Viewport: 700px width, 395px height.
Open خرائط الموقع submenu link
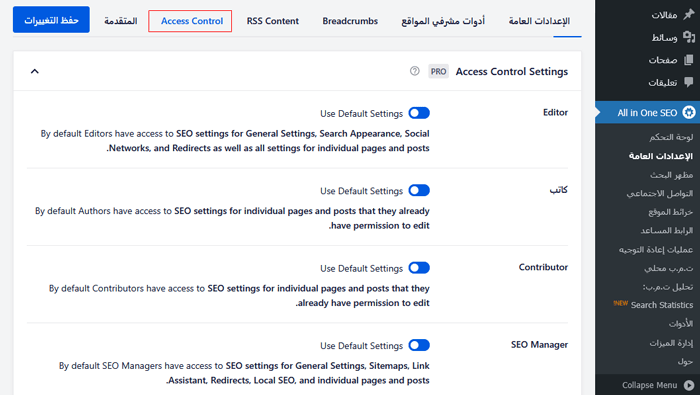coord(671,212)
